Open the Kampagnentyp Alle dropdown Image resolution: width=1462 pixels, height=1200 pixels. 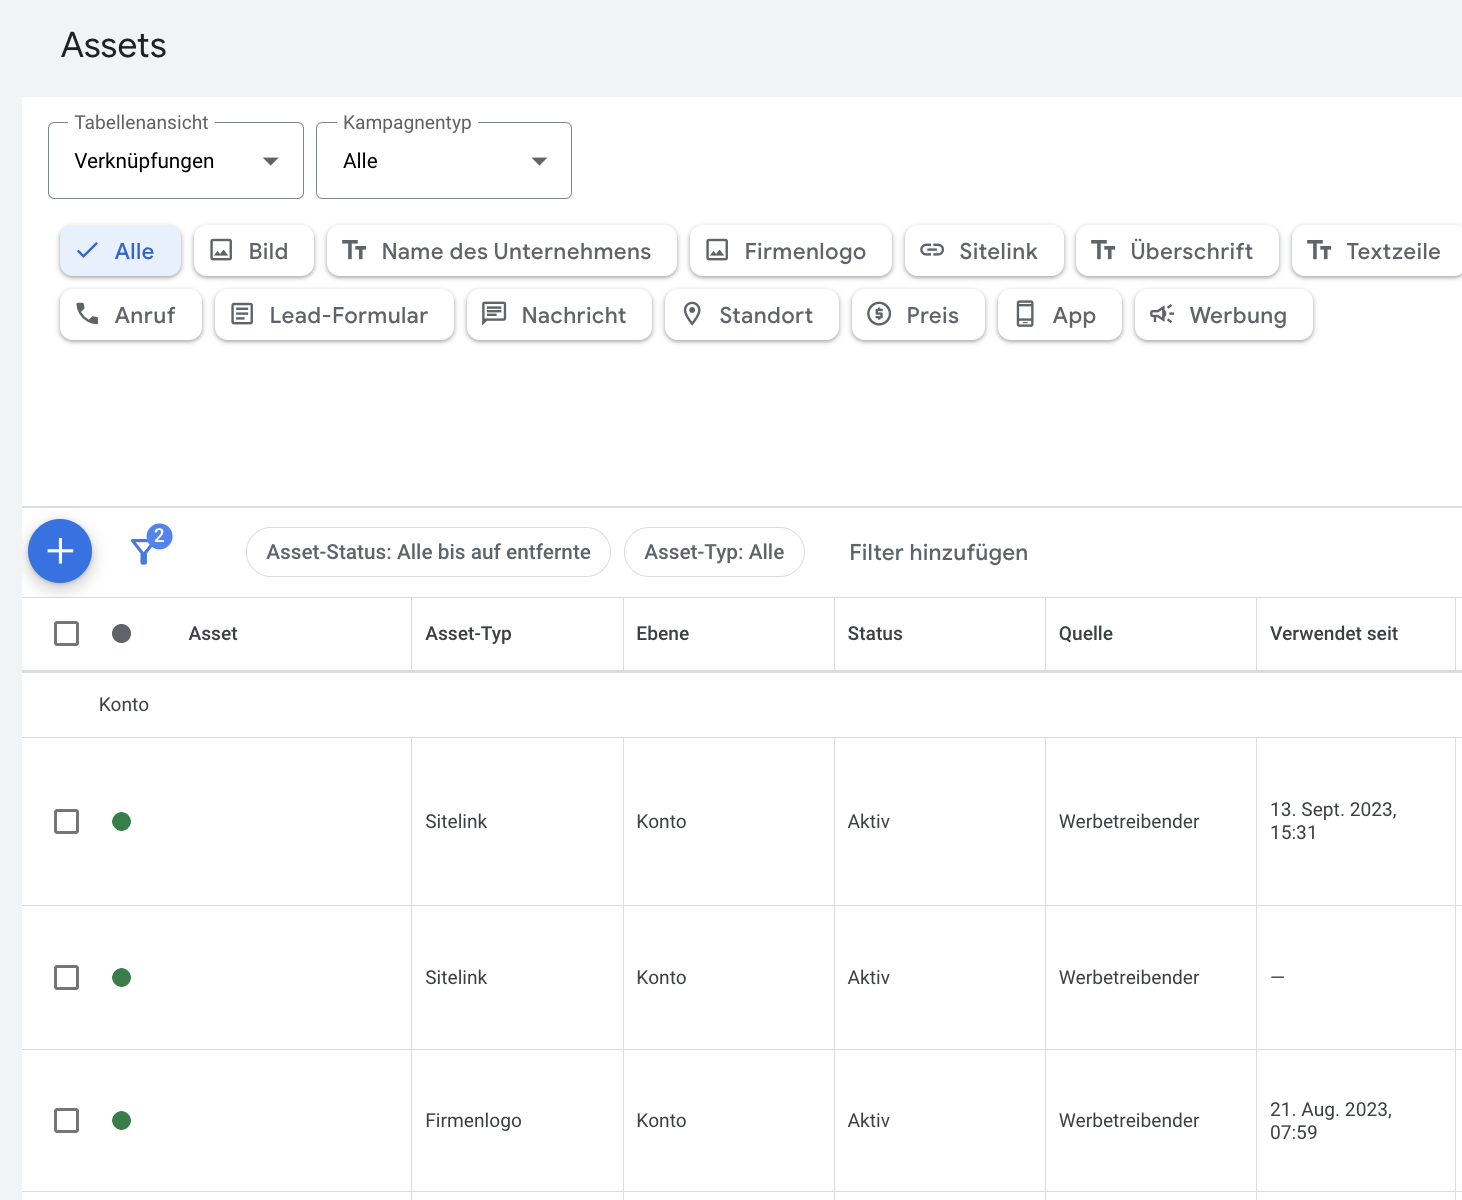(444, 161)
